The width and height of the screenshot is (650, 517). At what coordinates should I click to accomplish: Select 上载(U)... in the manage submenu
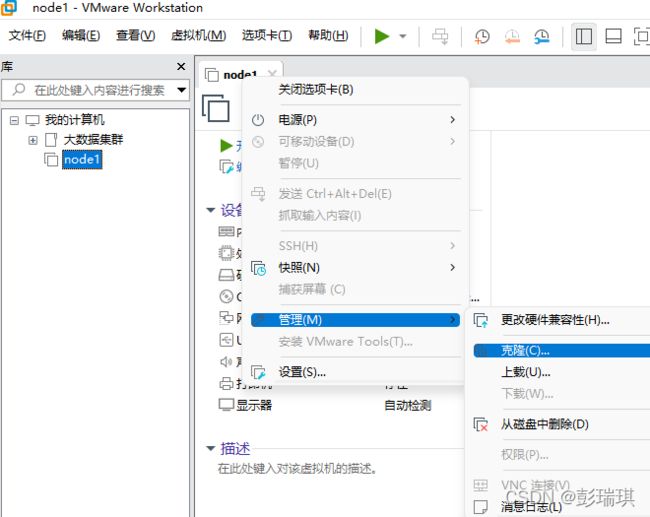point(526,372)
